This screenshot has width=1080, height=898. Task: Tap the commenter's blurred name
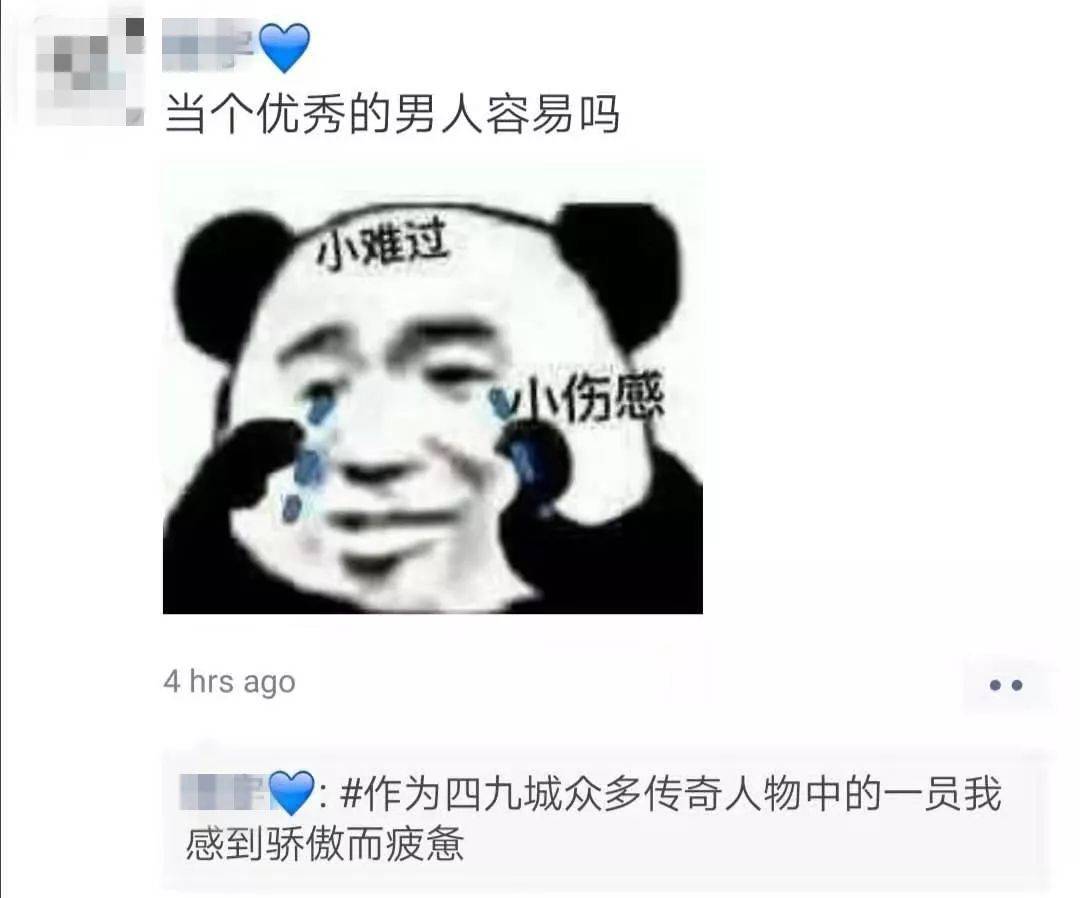pos(222,793)
